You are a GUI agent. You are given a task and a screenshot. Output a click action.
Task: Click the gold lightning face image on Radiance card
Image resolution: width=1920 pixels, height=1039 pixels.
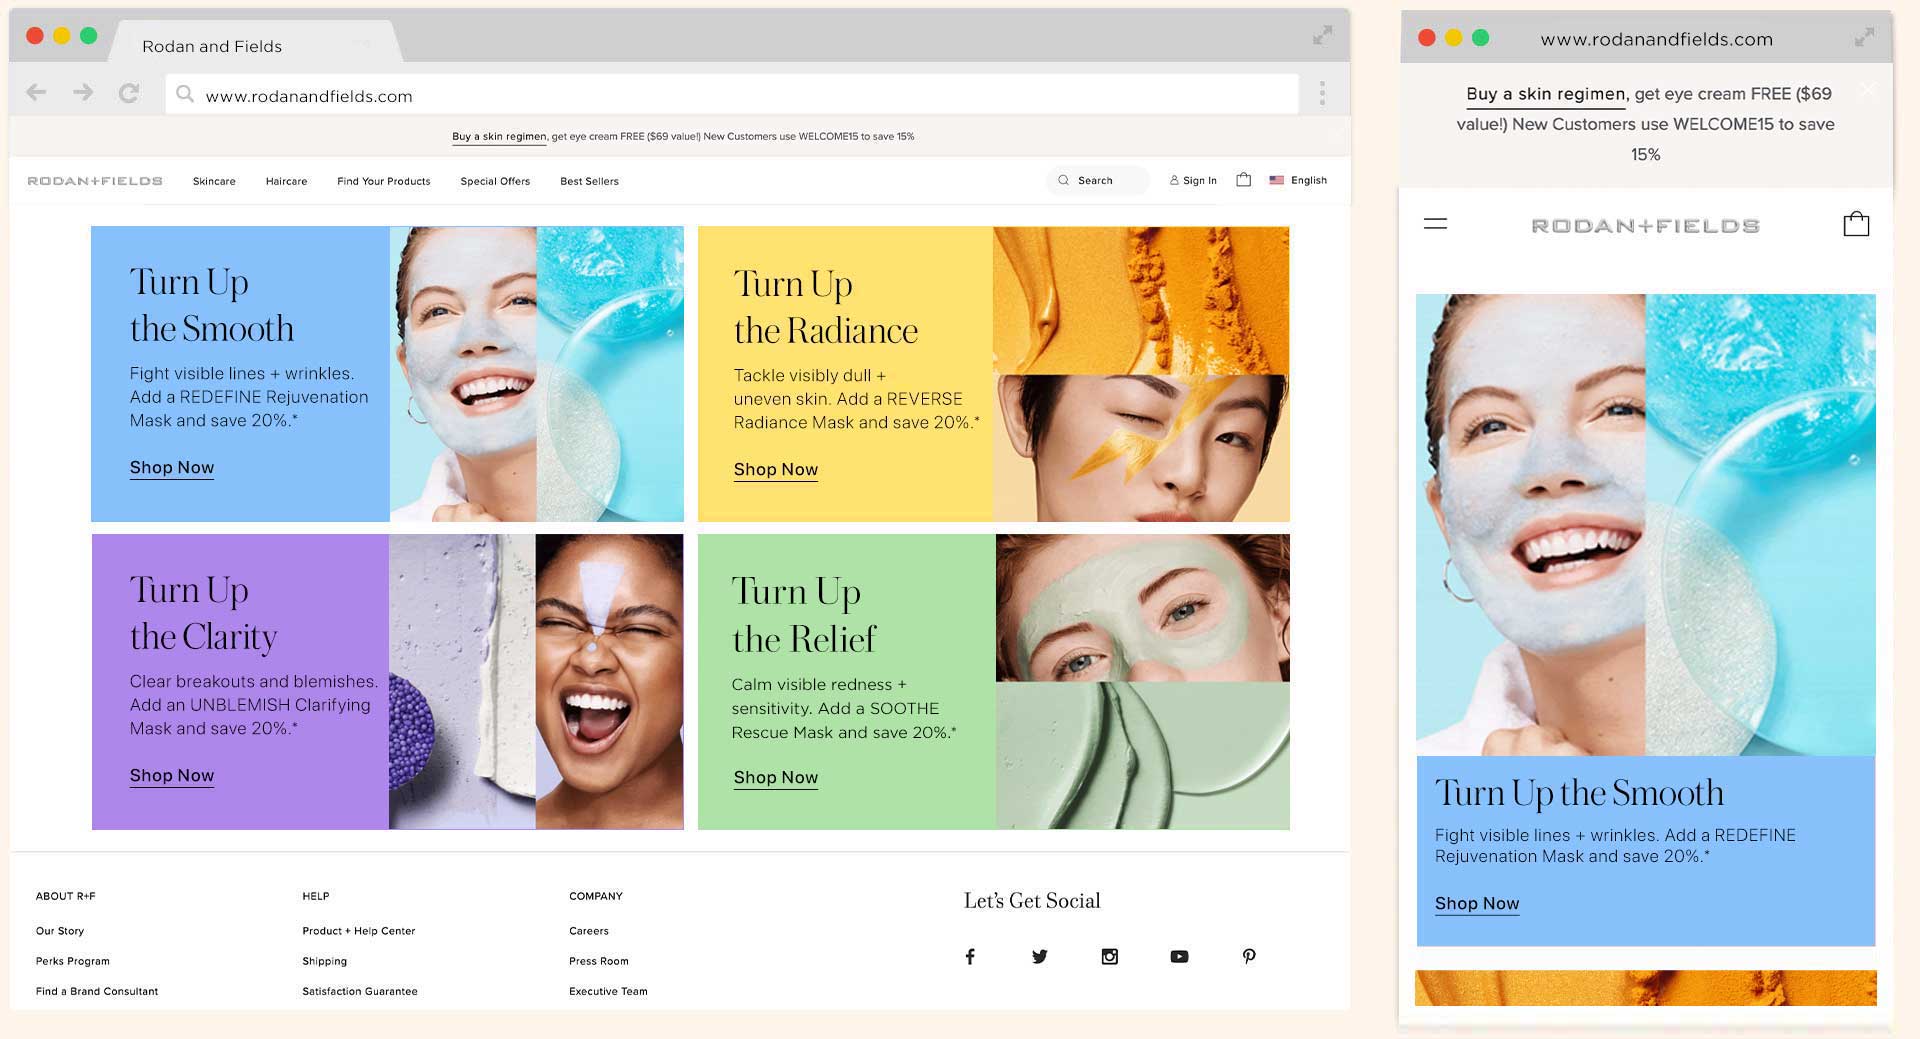click(x=1141, y=448)
